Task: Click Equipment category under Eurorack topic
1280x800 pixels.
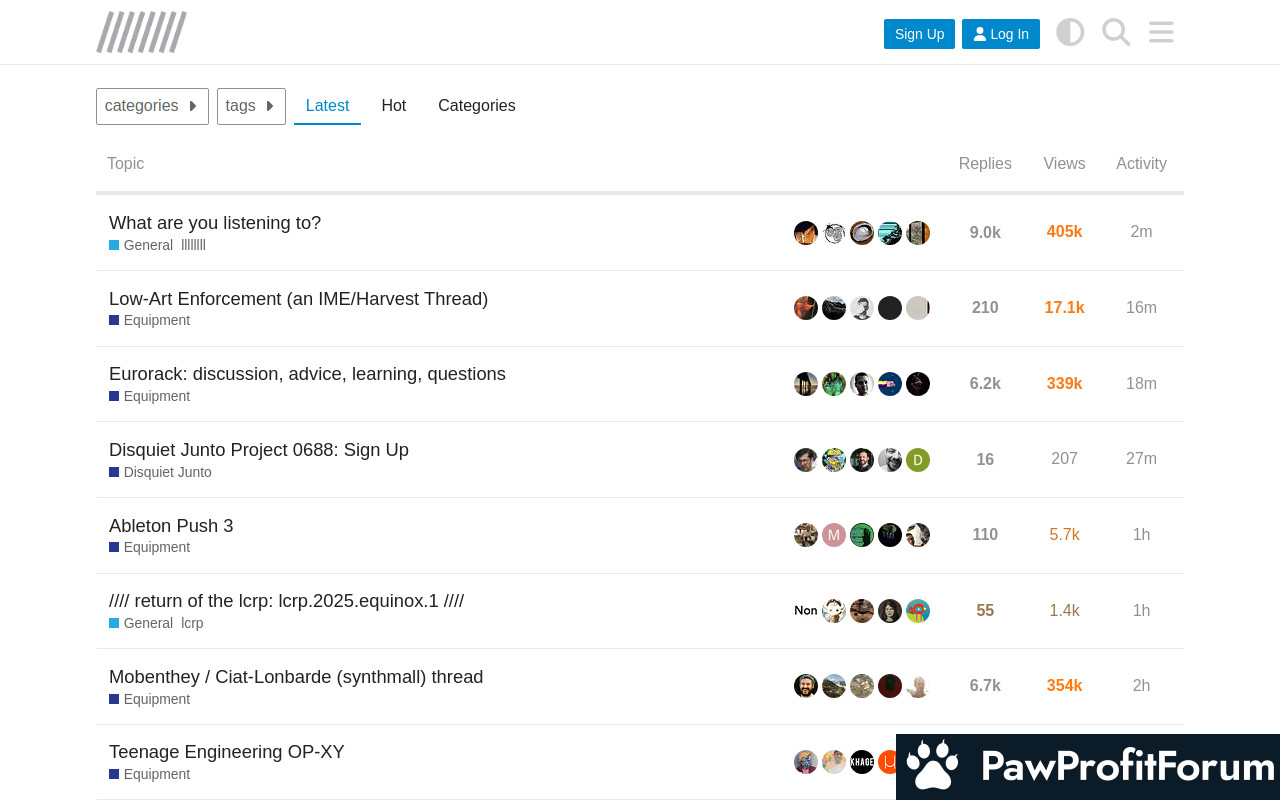Action: click(149, 397)
